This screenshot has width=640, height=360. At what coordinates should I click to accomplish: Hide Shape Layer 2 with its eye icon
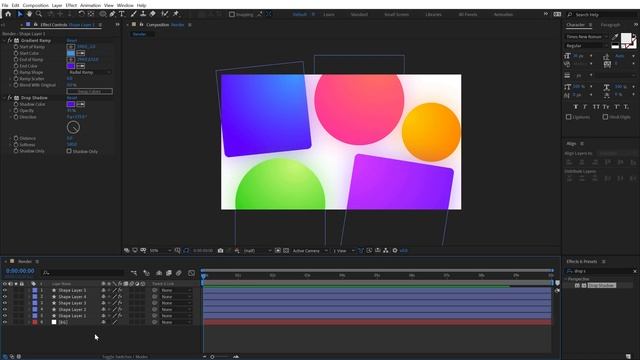click(5, 309)
